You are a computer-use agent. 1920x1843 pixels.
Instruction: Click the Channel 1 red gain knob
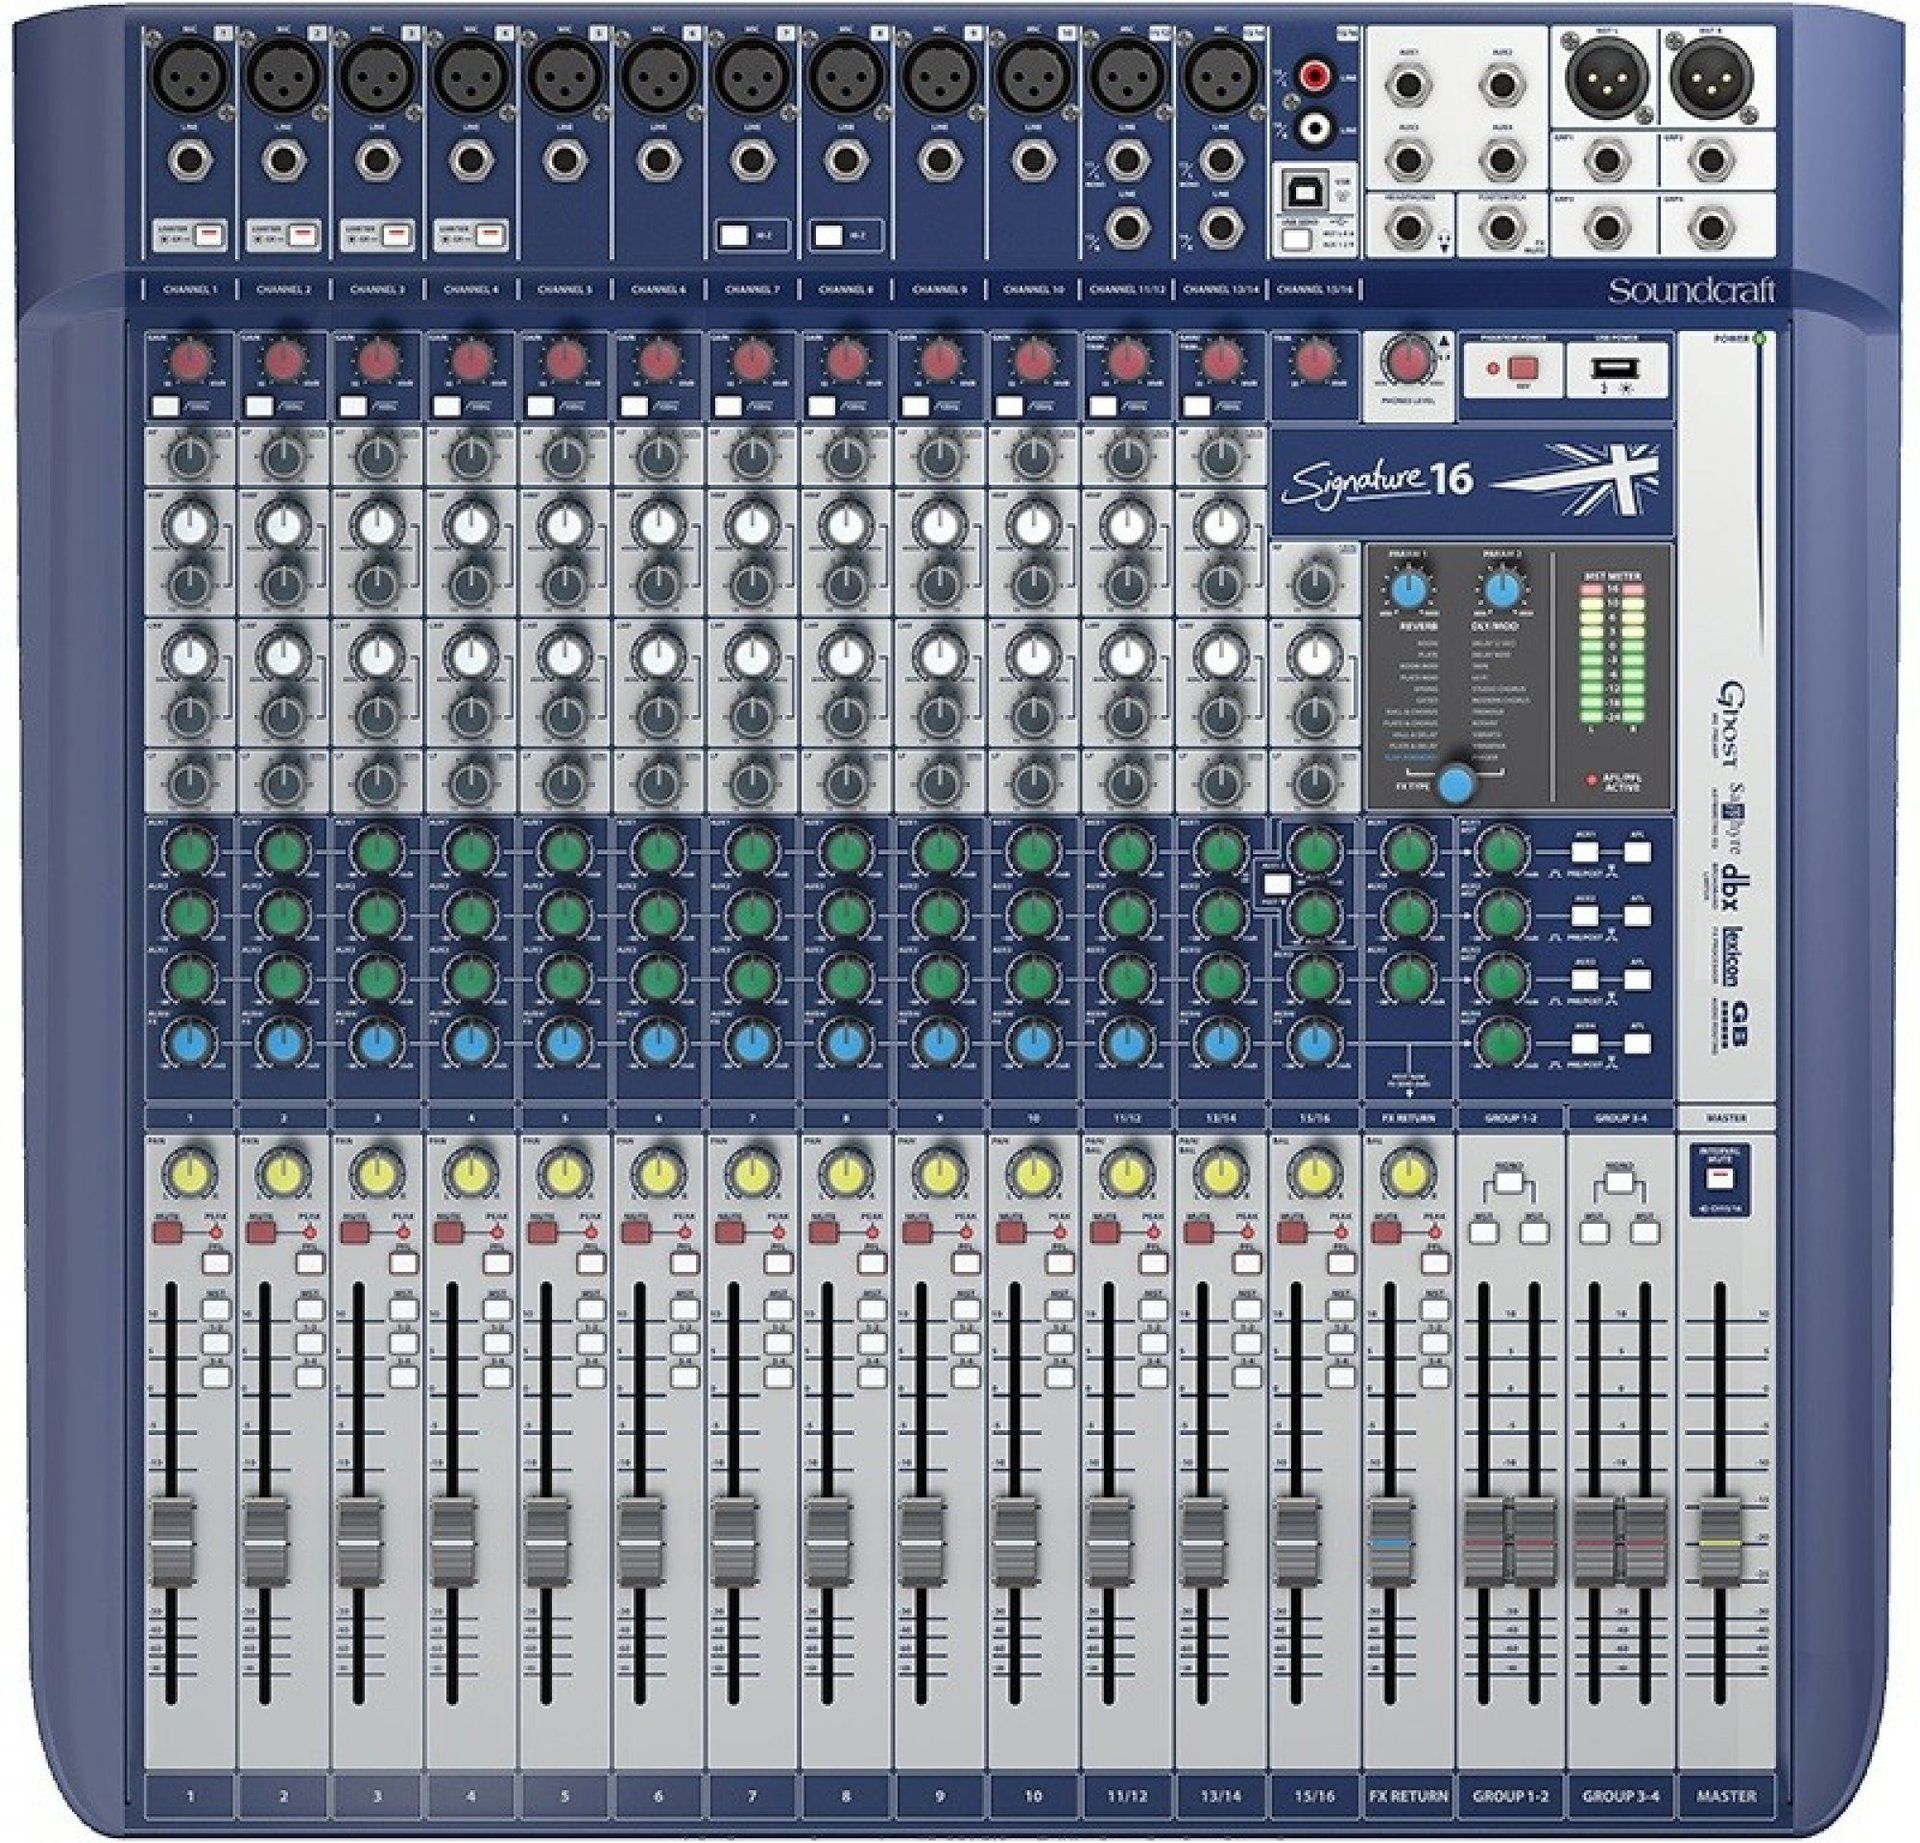click(192, 361)
